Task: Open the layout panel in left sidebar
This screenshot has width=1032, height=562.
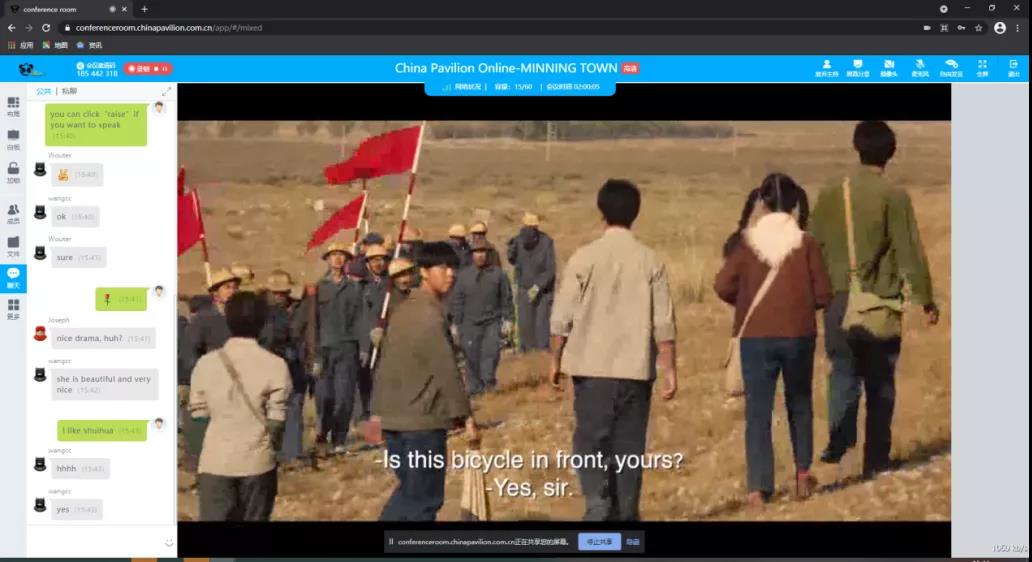Action: [x=13, y=105]
